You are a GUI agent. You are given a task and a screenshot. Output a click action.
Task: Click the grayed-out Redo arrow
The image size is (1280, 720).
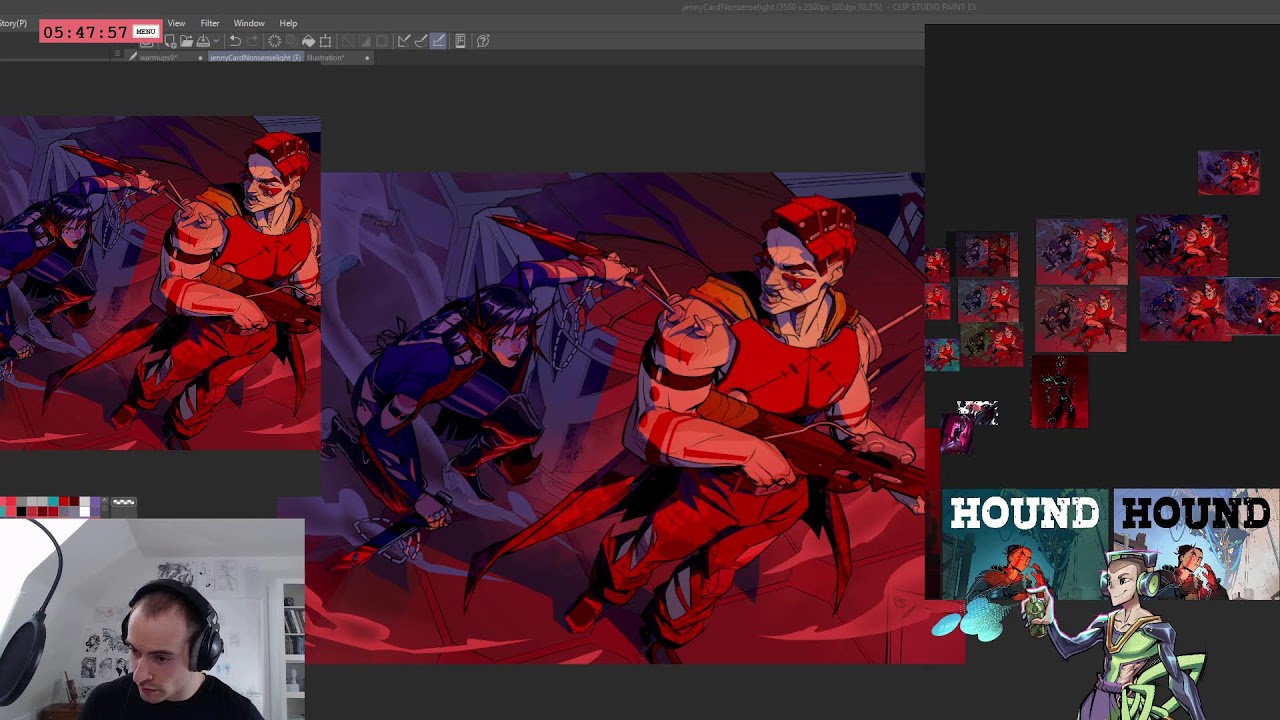[x=252, y=41]
